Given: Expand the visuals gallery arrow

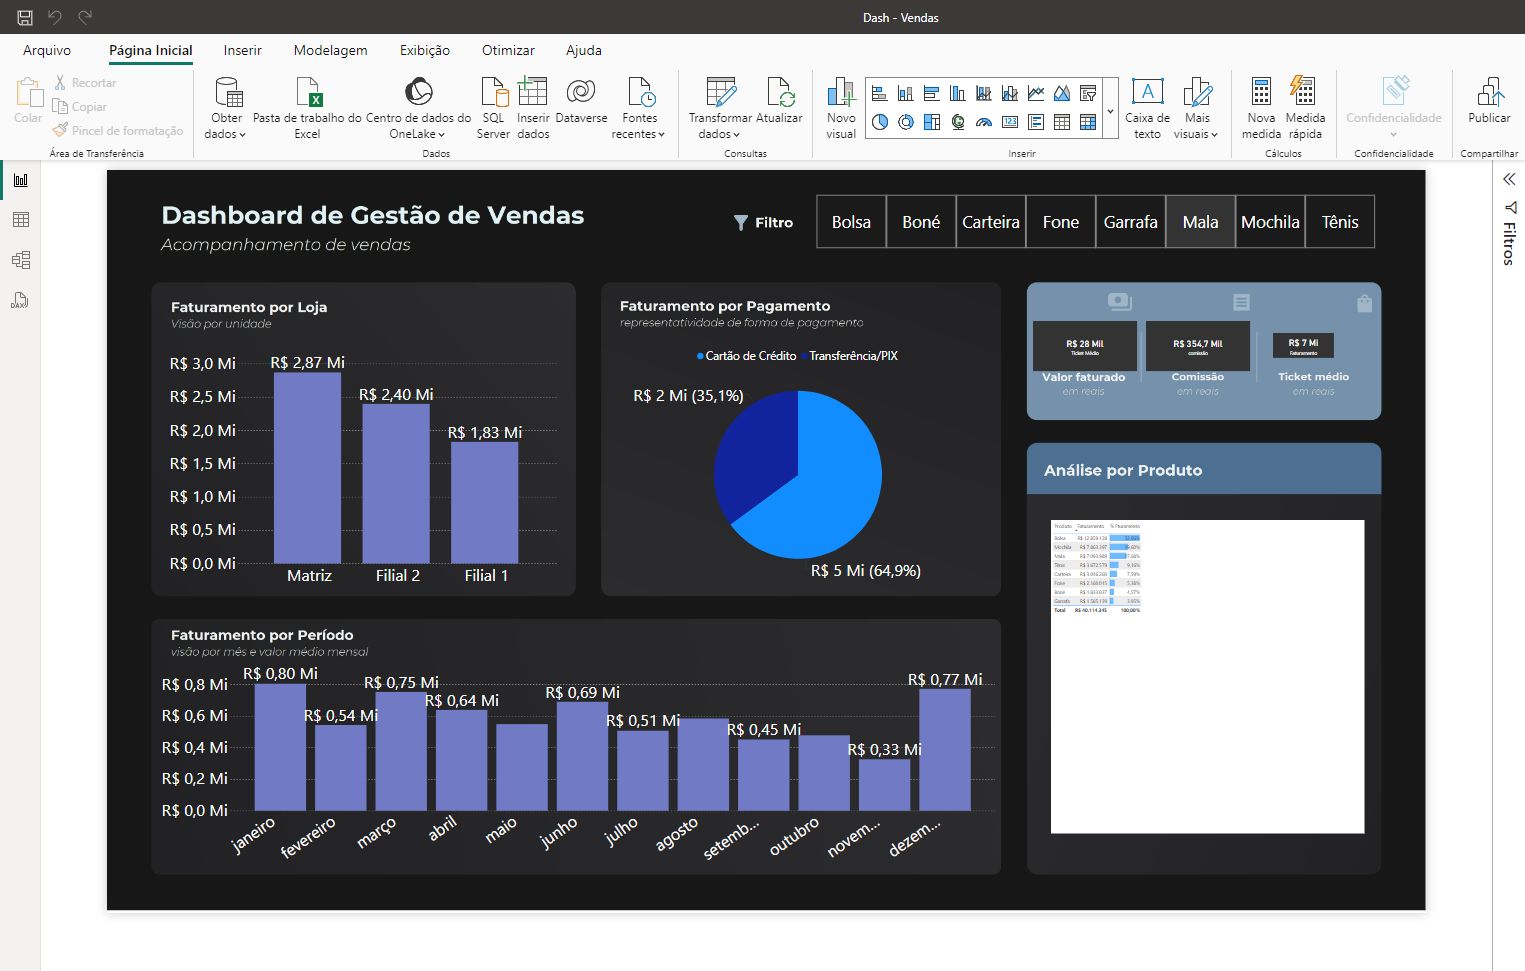Looking at the screenshot, I should pyautogui.click(x=1110, y=110).
